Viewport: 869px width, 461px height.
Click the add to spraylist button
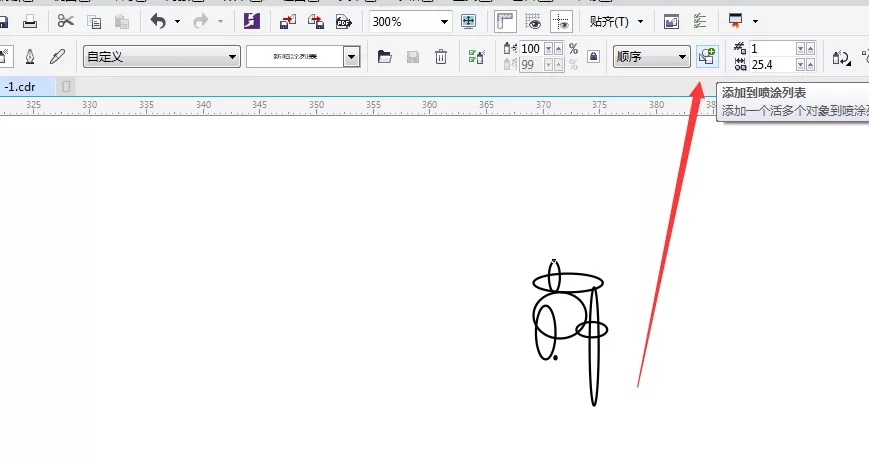707,57
